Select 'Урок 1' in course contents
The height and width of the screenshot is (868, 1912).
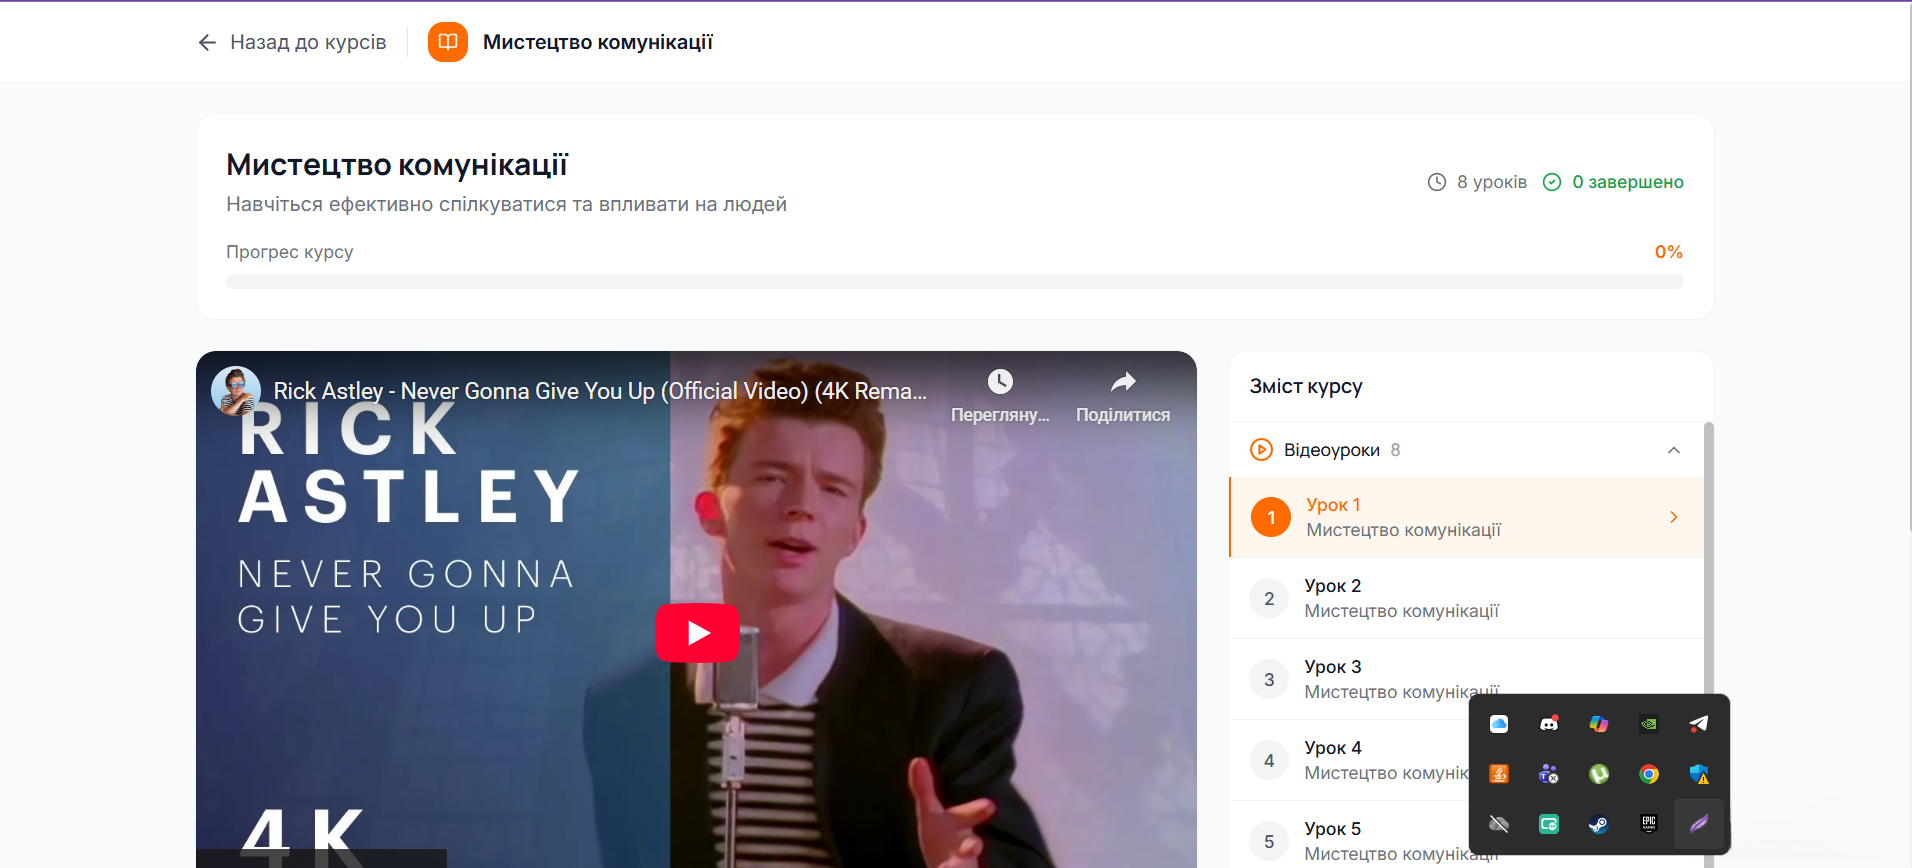pos(1466,518)
